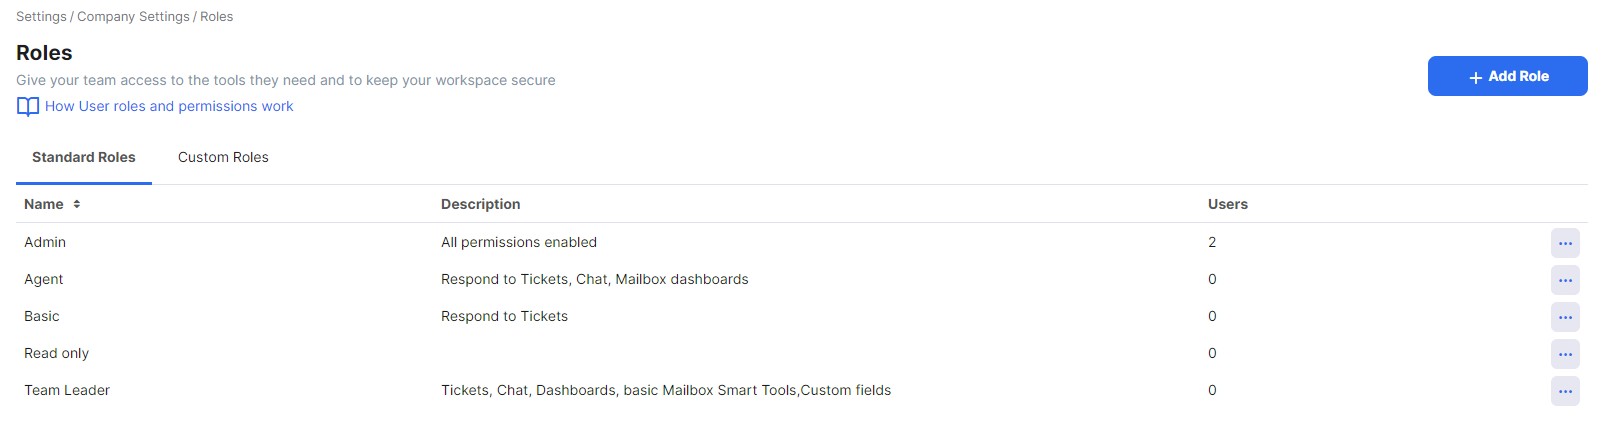
Task: Open the Admin role options menu
Action: coord(1565,243)
